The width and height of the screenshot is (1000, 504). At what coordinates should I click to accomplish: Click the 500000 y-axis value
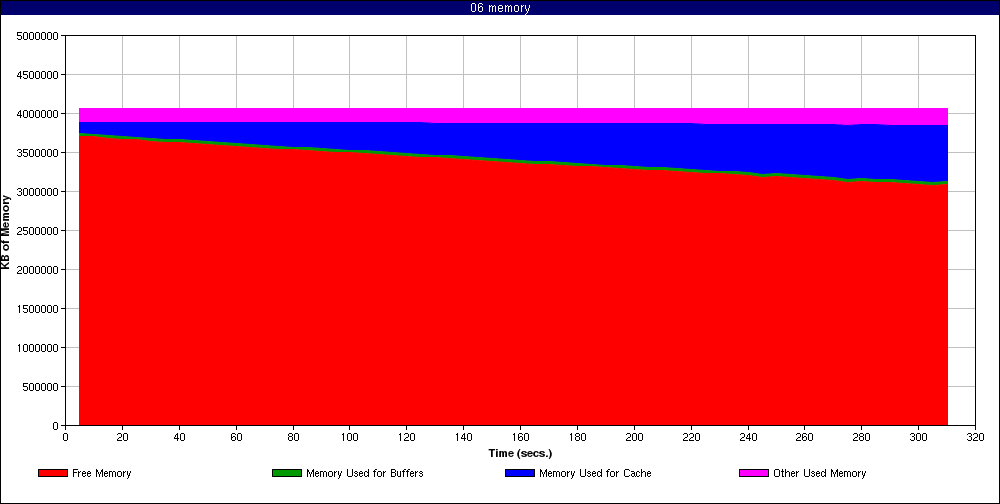pyautogui.click(x=40, y=387)
